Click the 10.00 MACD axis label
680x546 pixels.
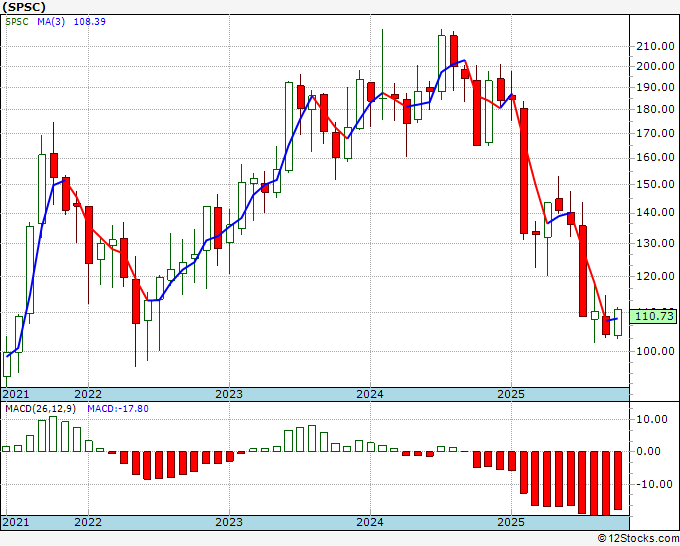(x=652, y=419)
